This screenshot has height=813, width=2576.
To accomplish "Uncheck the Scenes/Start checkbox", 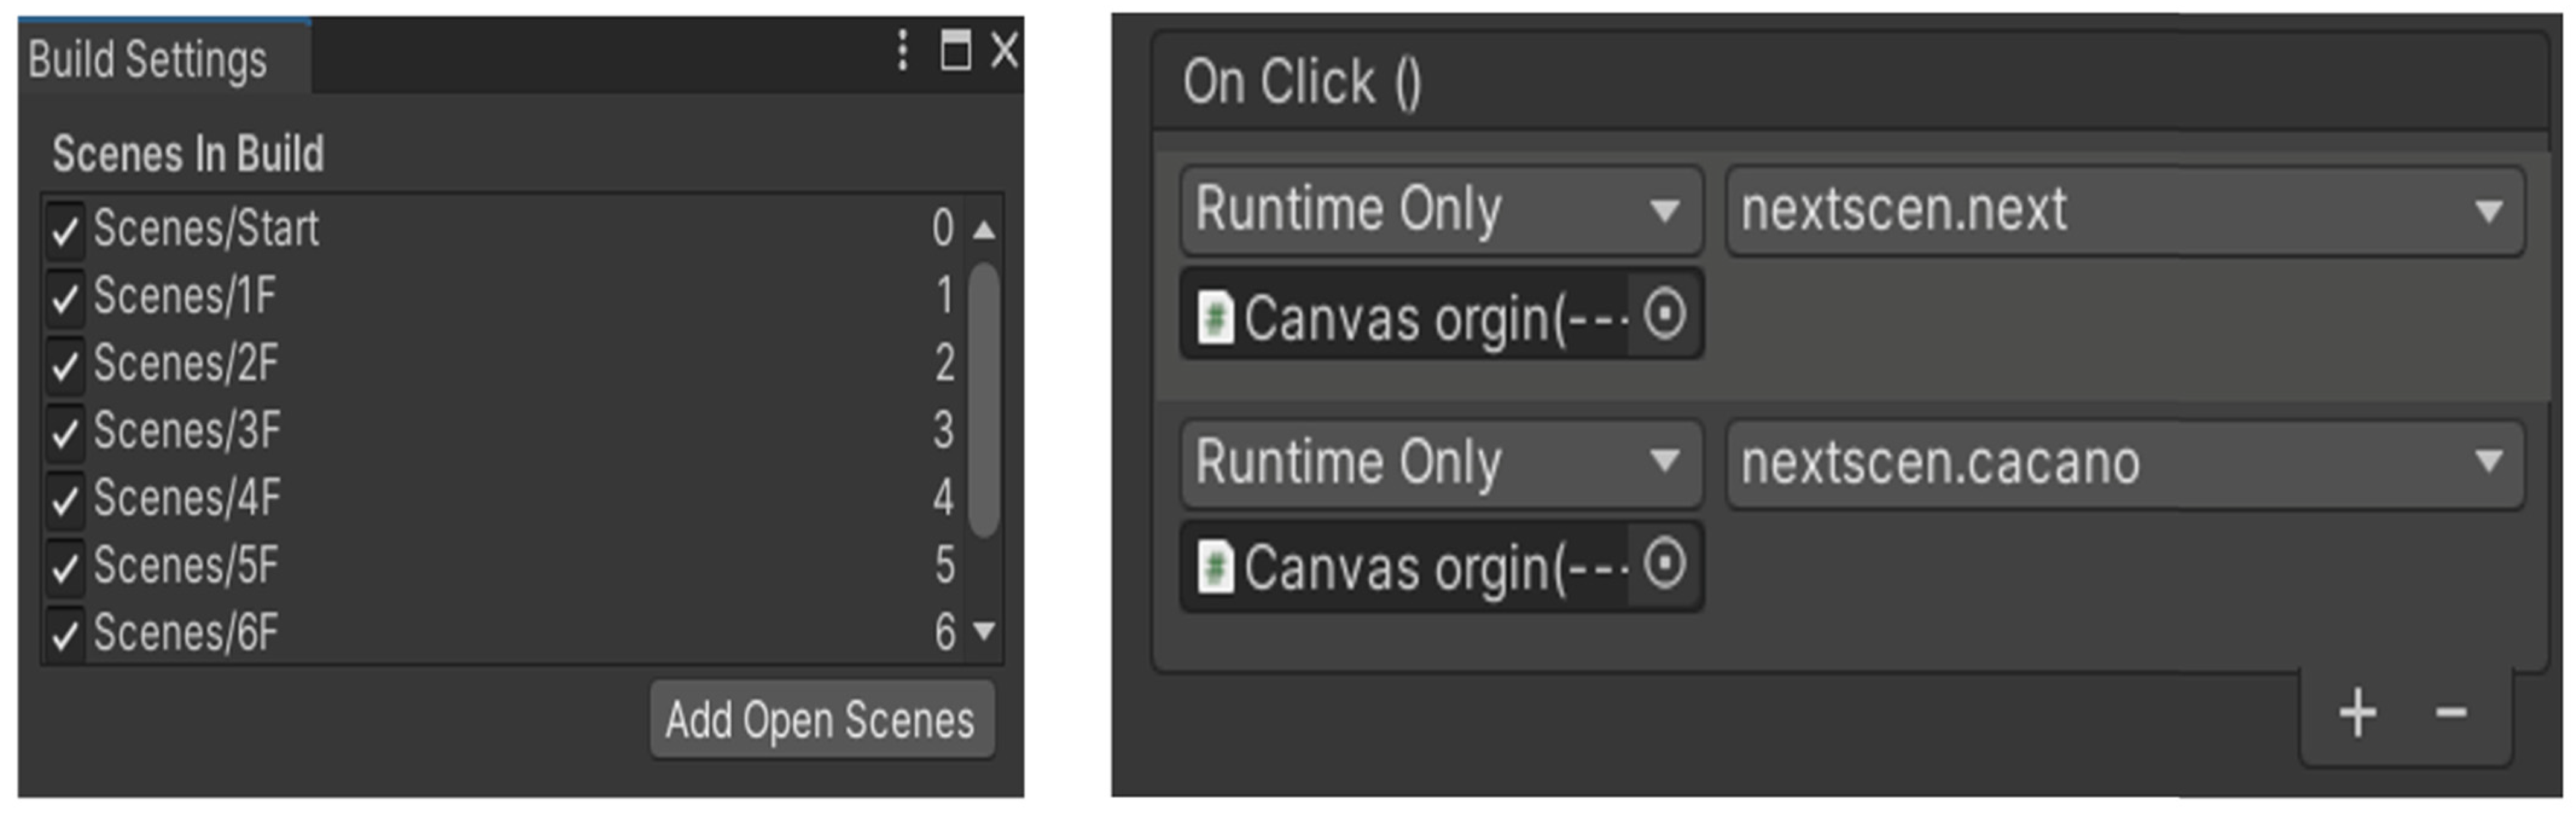I will click(65, 230).
